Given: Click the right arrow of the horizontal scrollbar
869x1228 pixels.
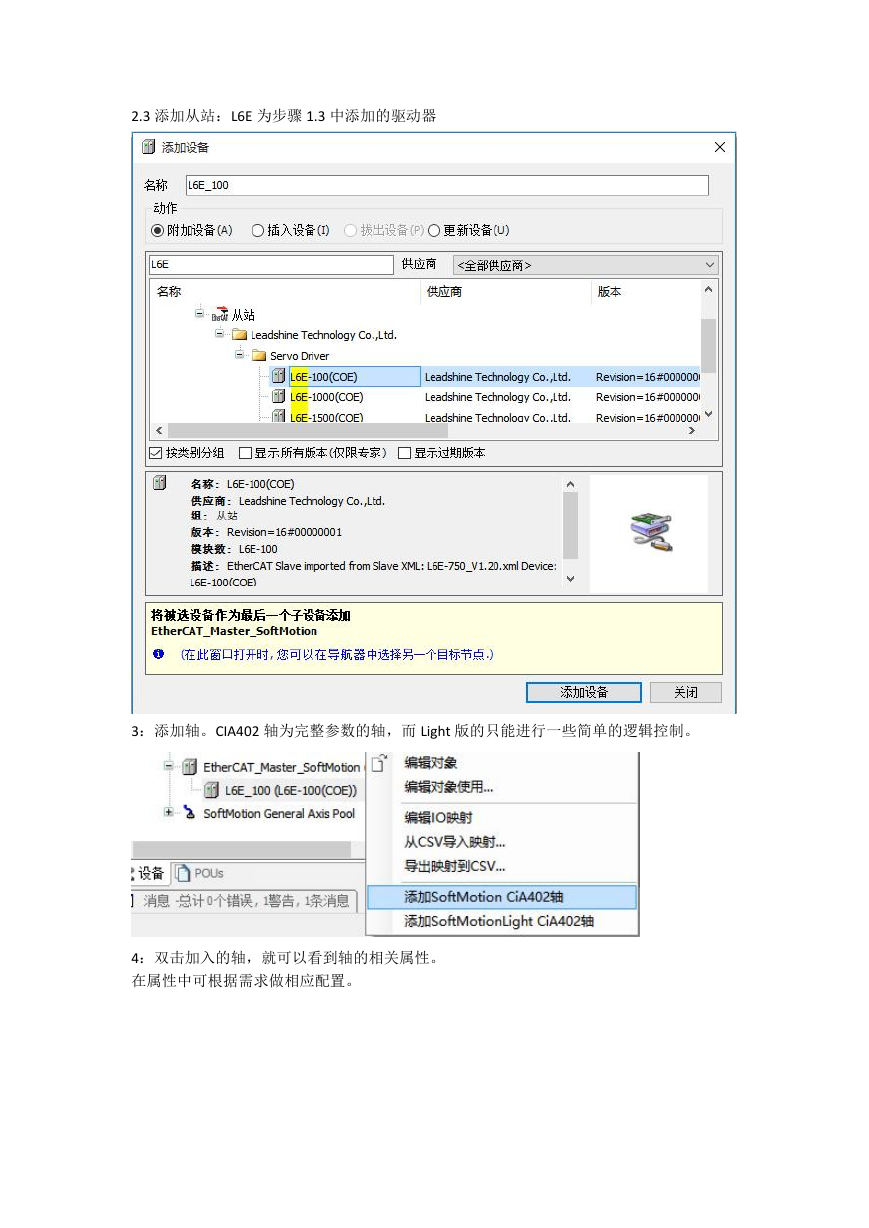Looking at the screenshot, I should [692, 431].
